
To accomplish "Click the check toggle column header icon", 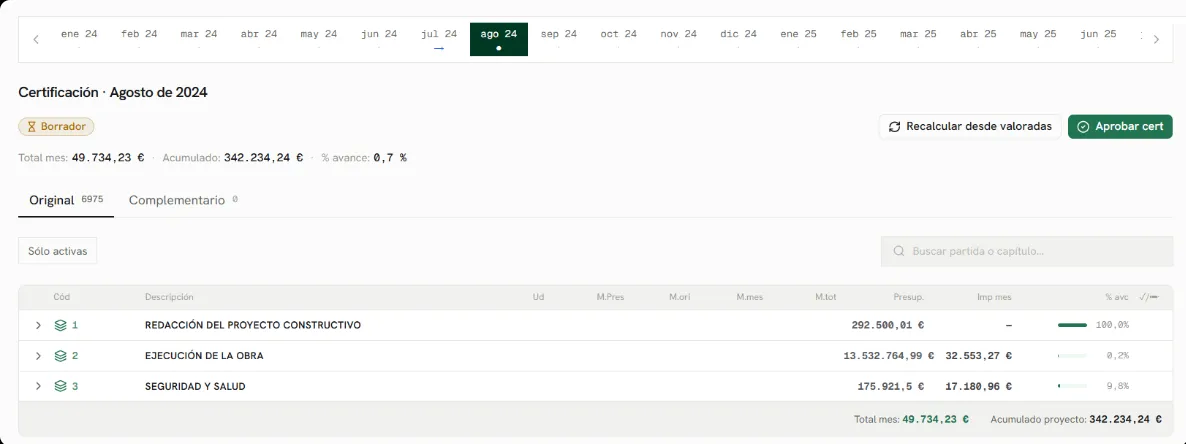I will coord(1147,297).
